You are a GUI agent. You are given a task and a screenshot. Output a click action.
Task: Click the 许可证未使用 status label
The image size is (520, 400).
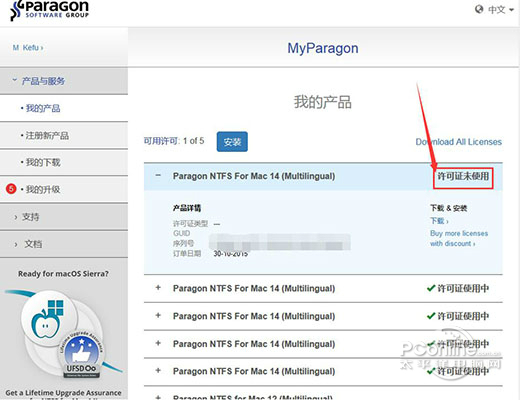click(463, 176)
